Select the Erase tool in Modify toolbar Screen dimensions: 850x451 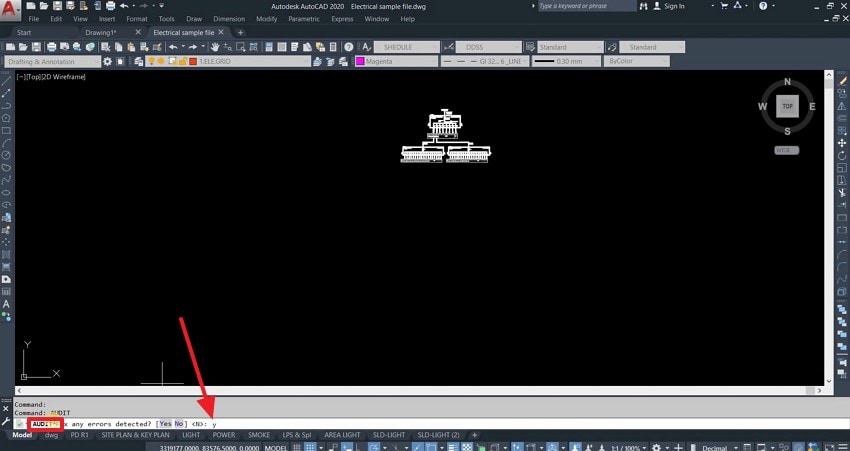[842, 81]
